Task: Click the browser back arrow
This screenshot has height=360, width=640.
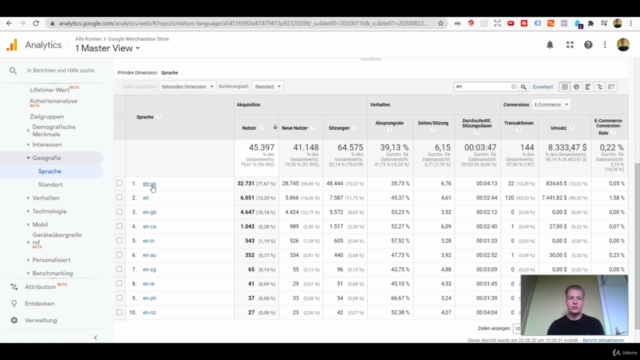Action: 9,23
